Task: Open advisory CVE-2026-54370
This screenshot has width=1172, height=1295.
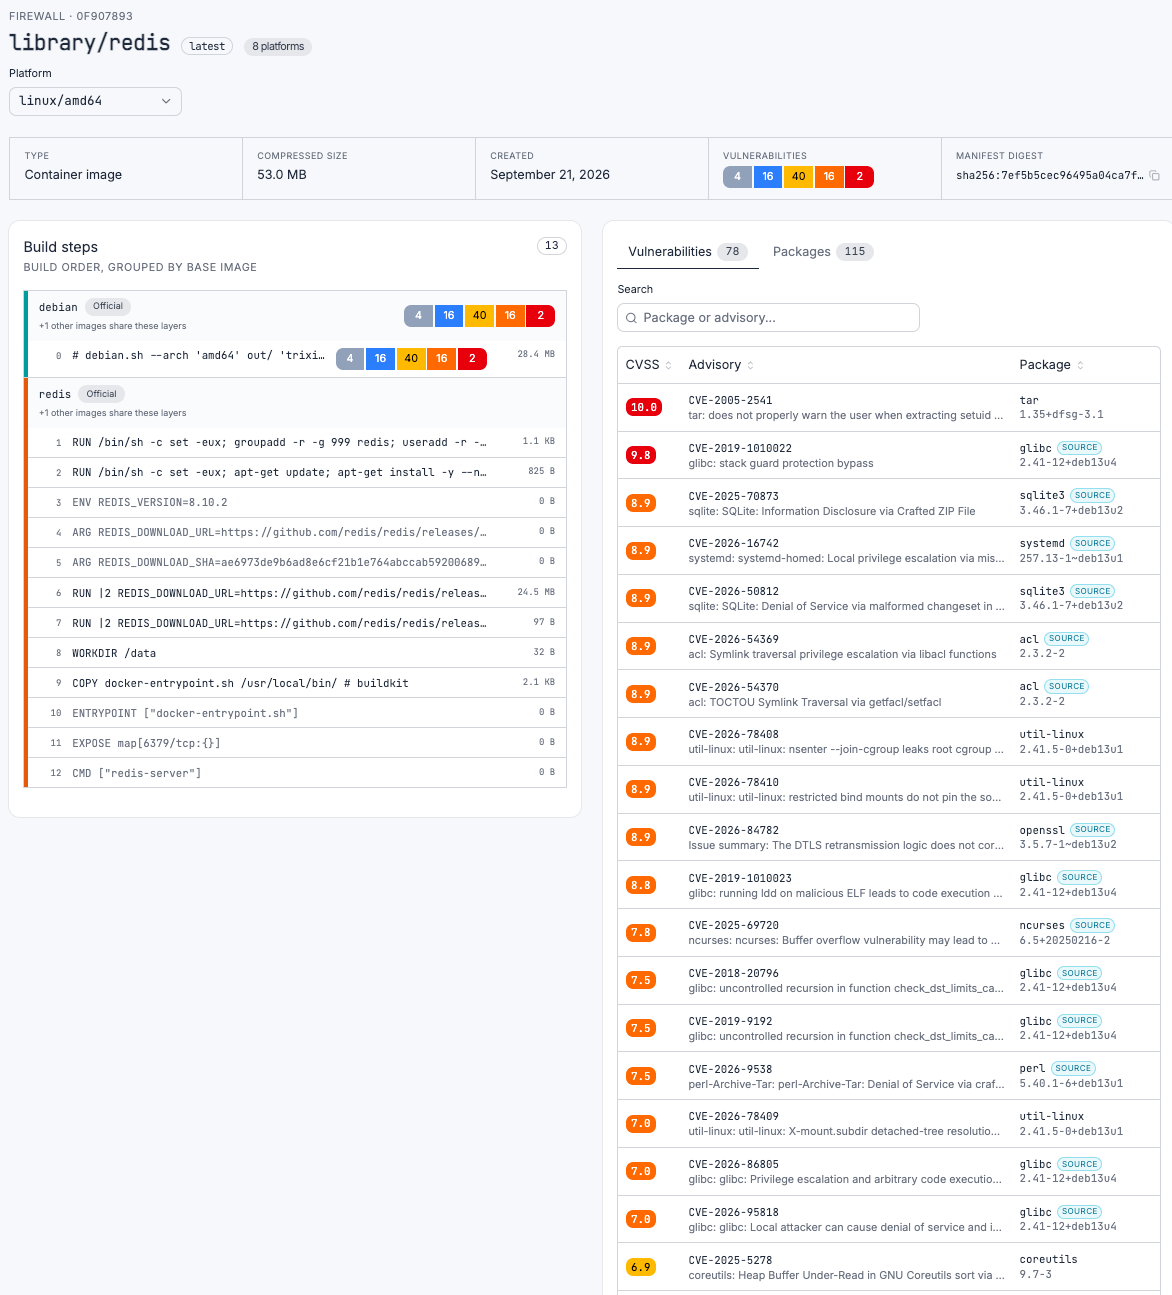Action: coord(733,687)
